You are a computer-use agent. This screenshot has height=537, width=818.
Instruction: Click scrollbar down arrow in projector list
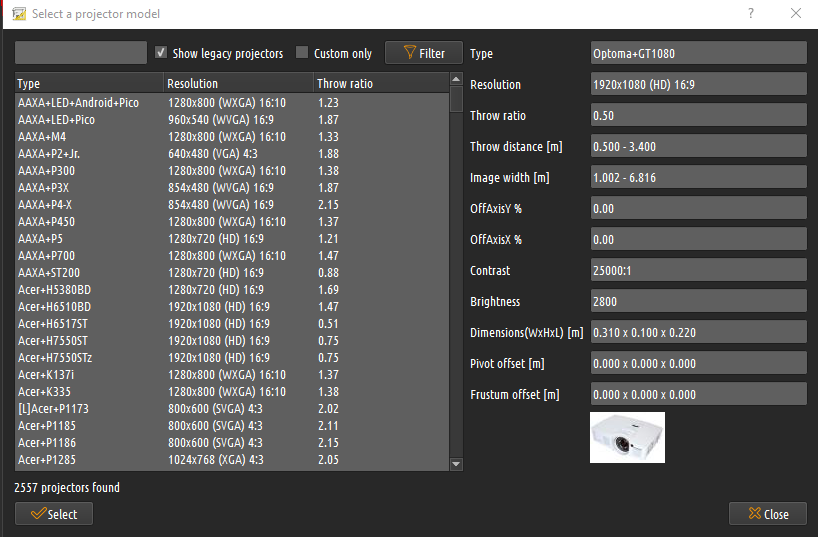pyautogui.click(x=456, y=464)
